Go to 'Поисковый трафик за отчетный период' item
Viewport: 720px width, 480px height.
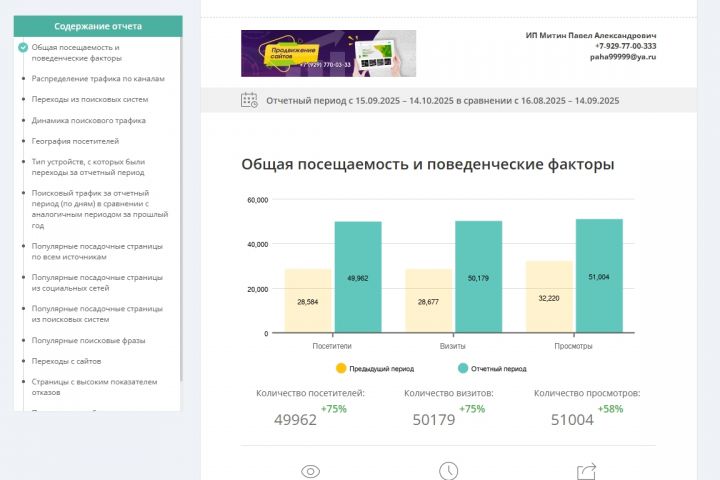point(100,209)
